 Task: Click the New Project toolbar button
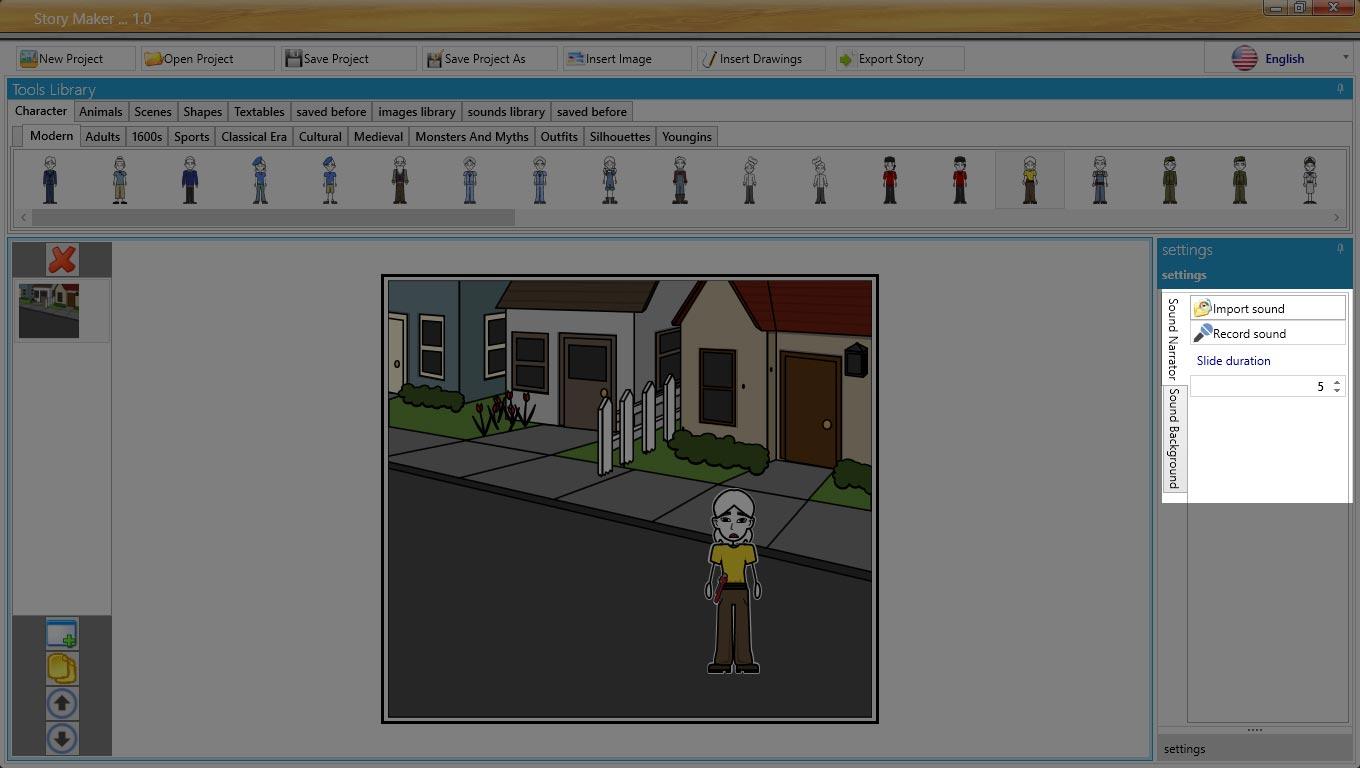[x=76, y=59]
